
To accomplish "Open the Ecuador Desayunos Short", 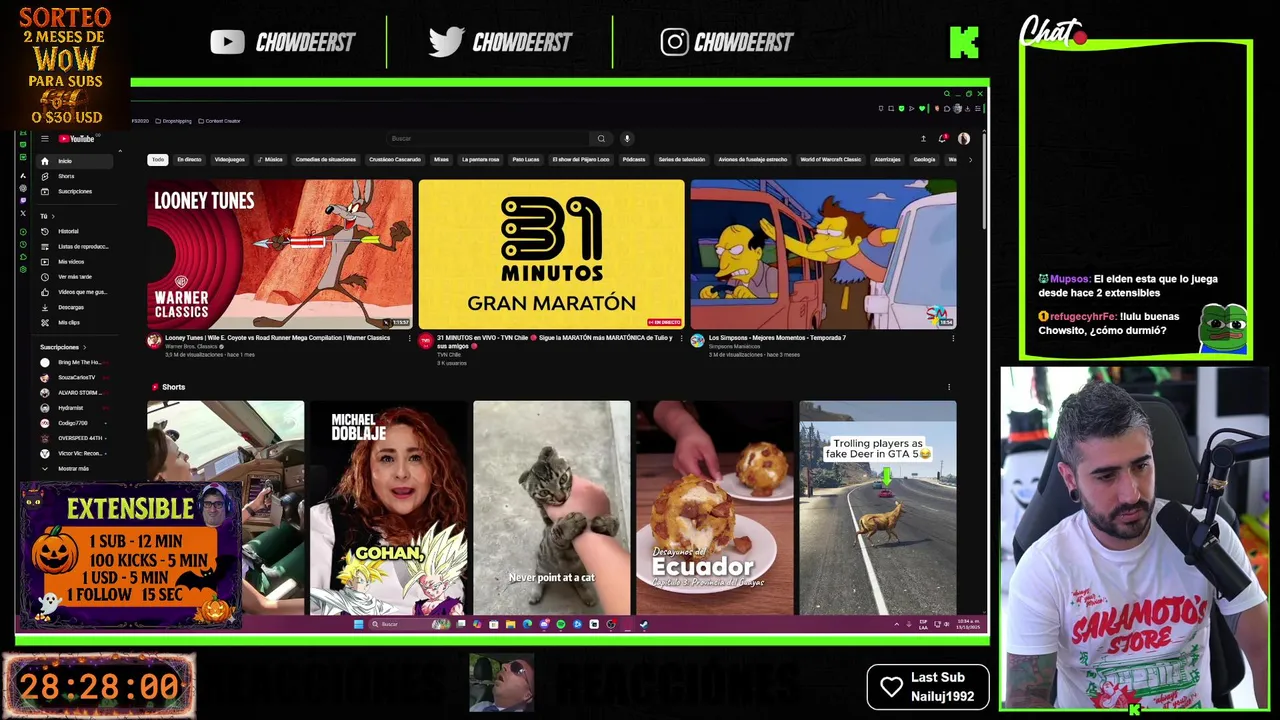I will [x=715, y=507].
